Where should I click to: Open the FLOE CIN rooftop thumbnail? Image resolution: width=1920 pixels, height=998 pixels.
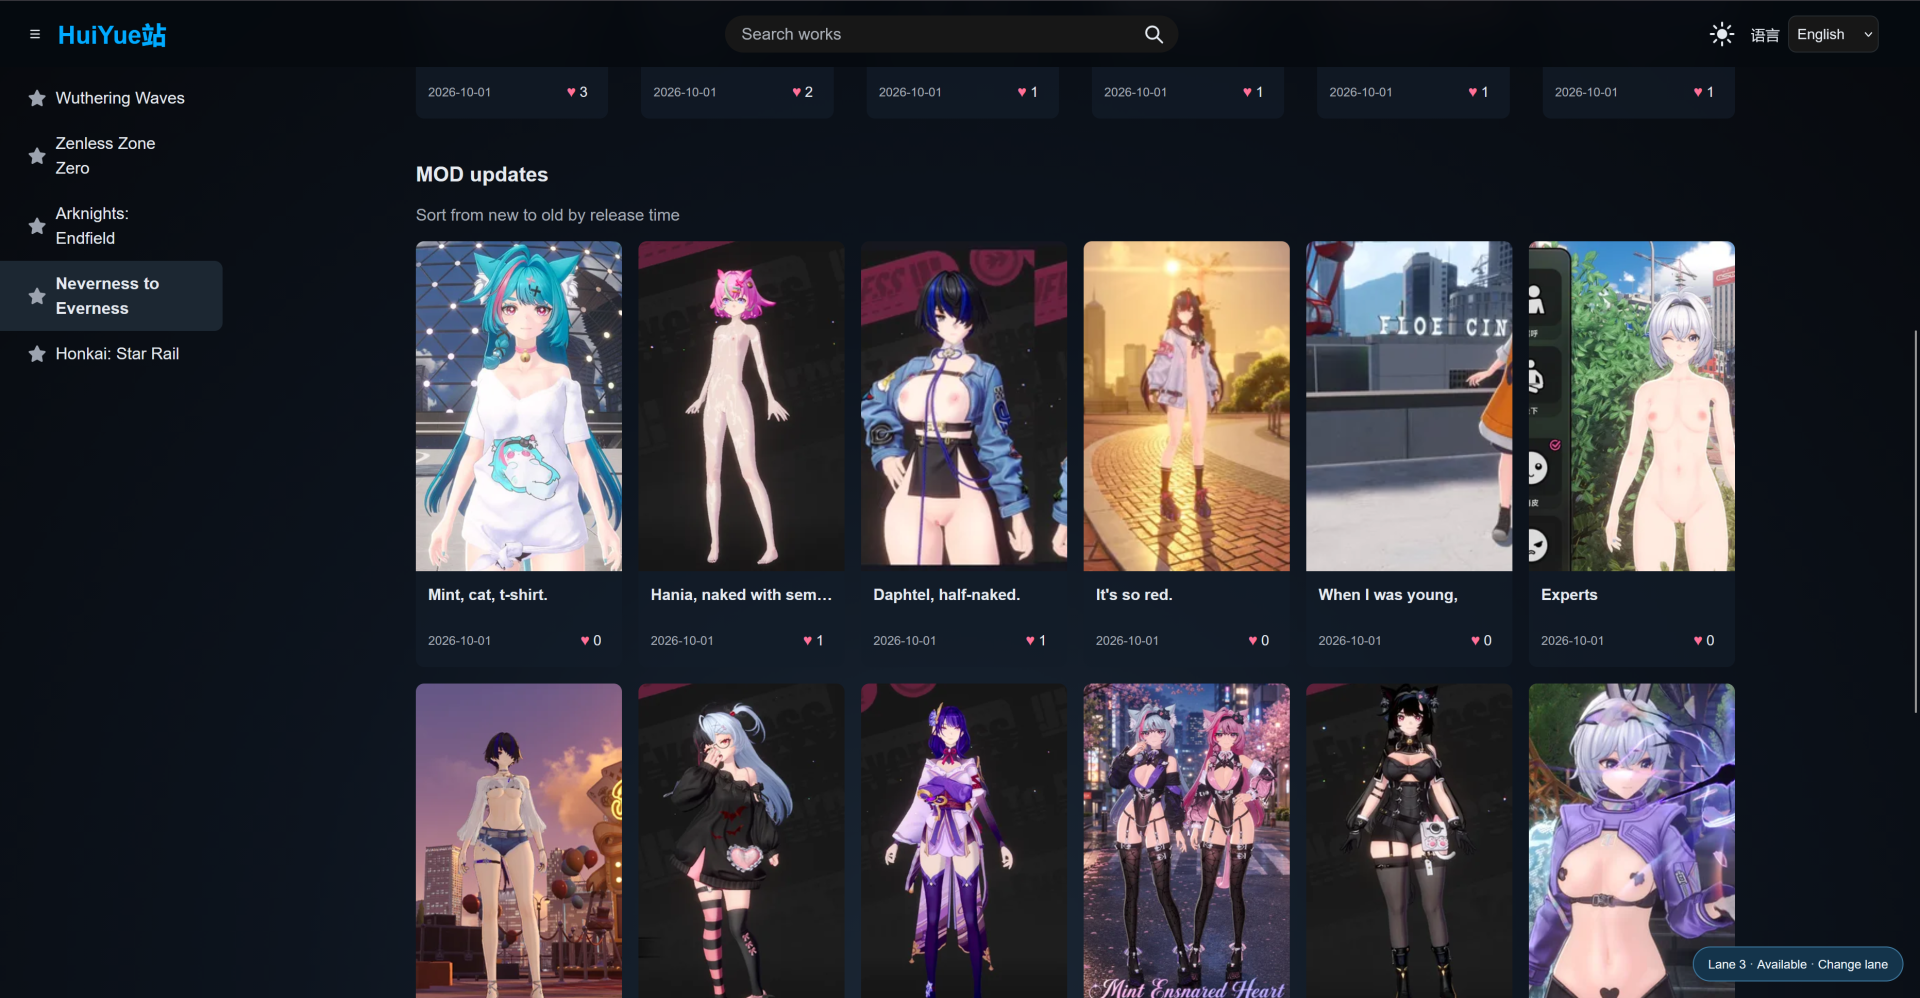point(1409,406)
